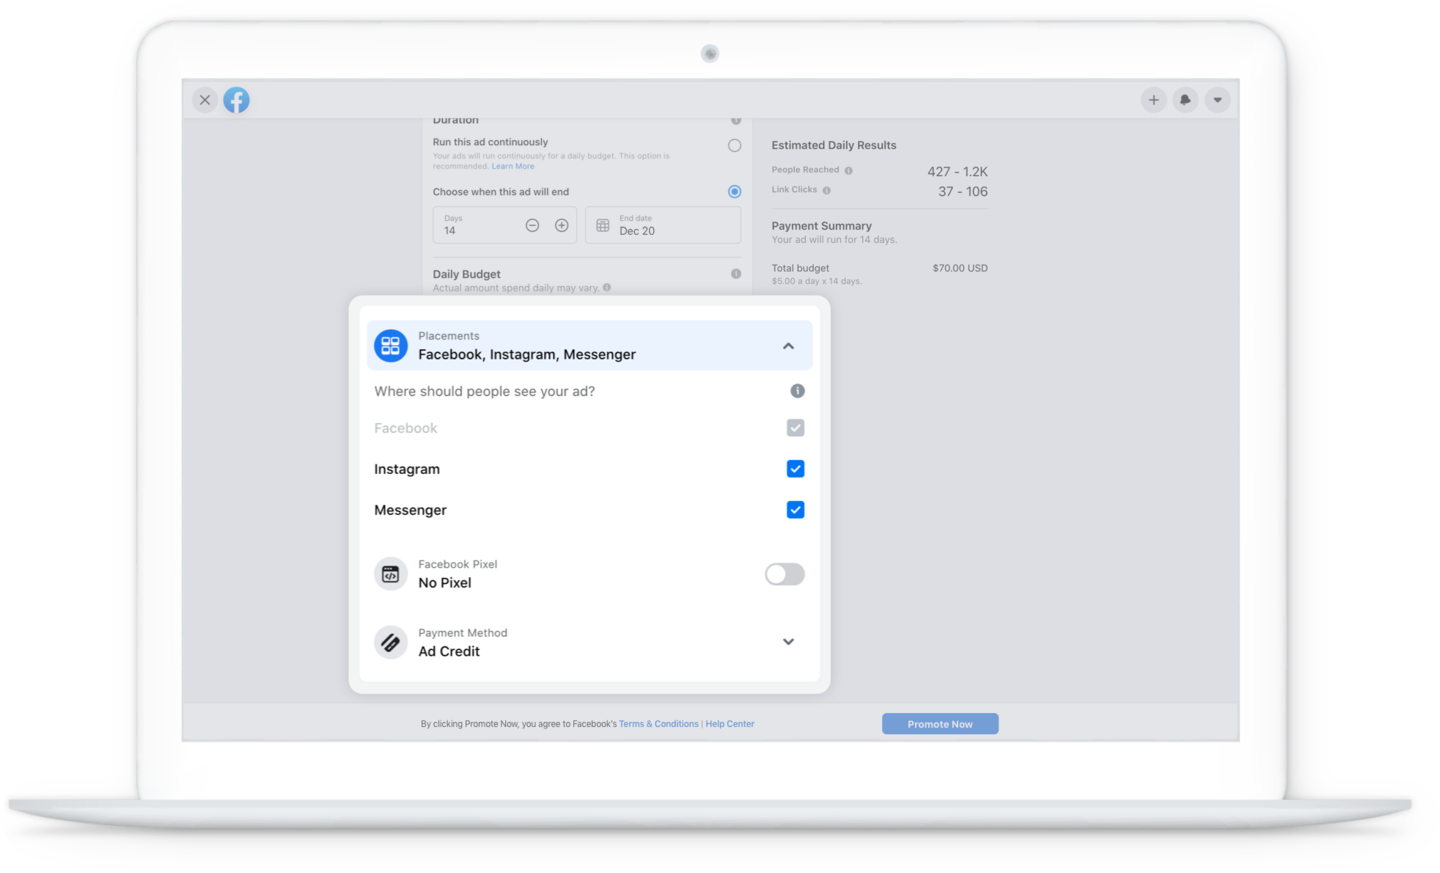1440x873 pixels.
Task: Open the Help Center link
Action: [730, 724]
